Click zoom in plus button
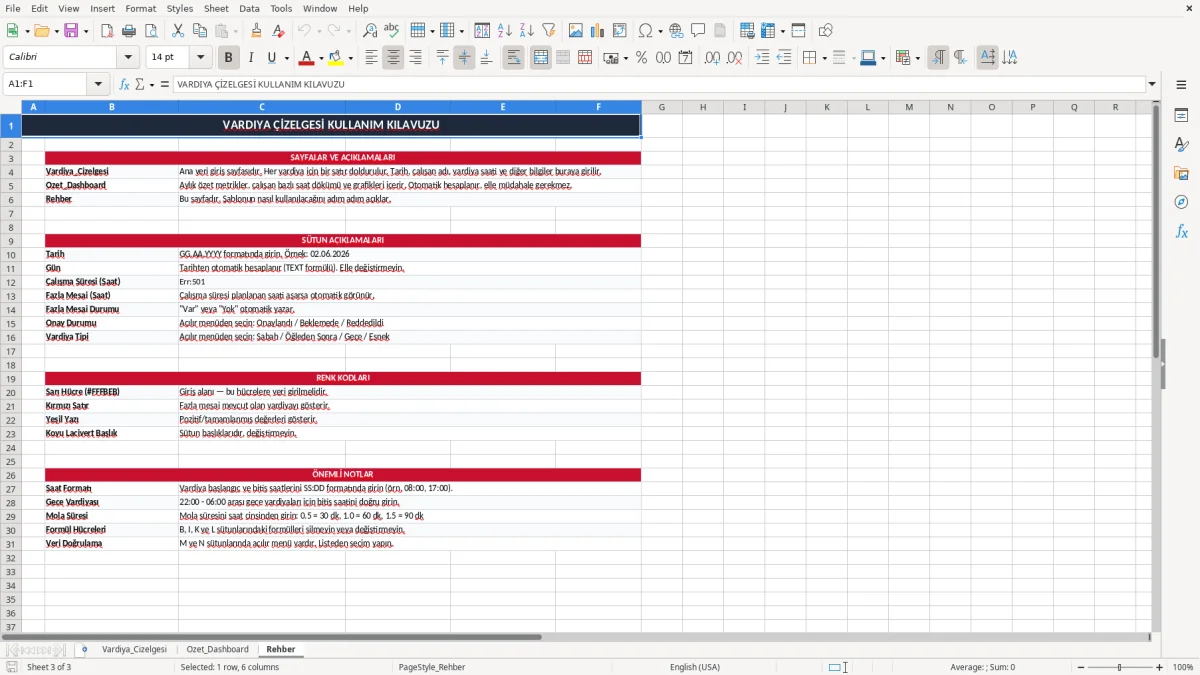 click(x=1160, y=667)
